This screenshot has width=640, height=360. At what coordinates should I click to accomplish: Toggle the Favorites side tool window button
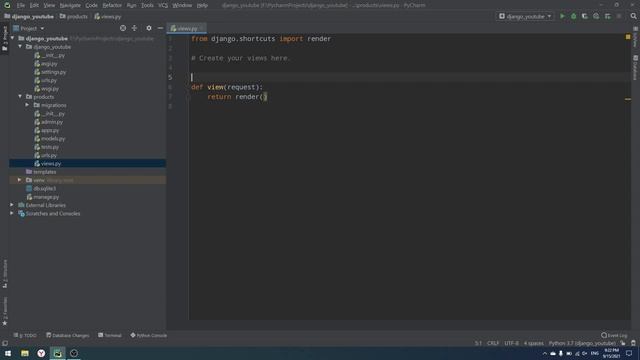pos(4,311)
